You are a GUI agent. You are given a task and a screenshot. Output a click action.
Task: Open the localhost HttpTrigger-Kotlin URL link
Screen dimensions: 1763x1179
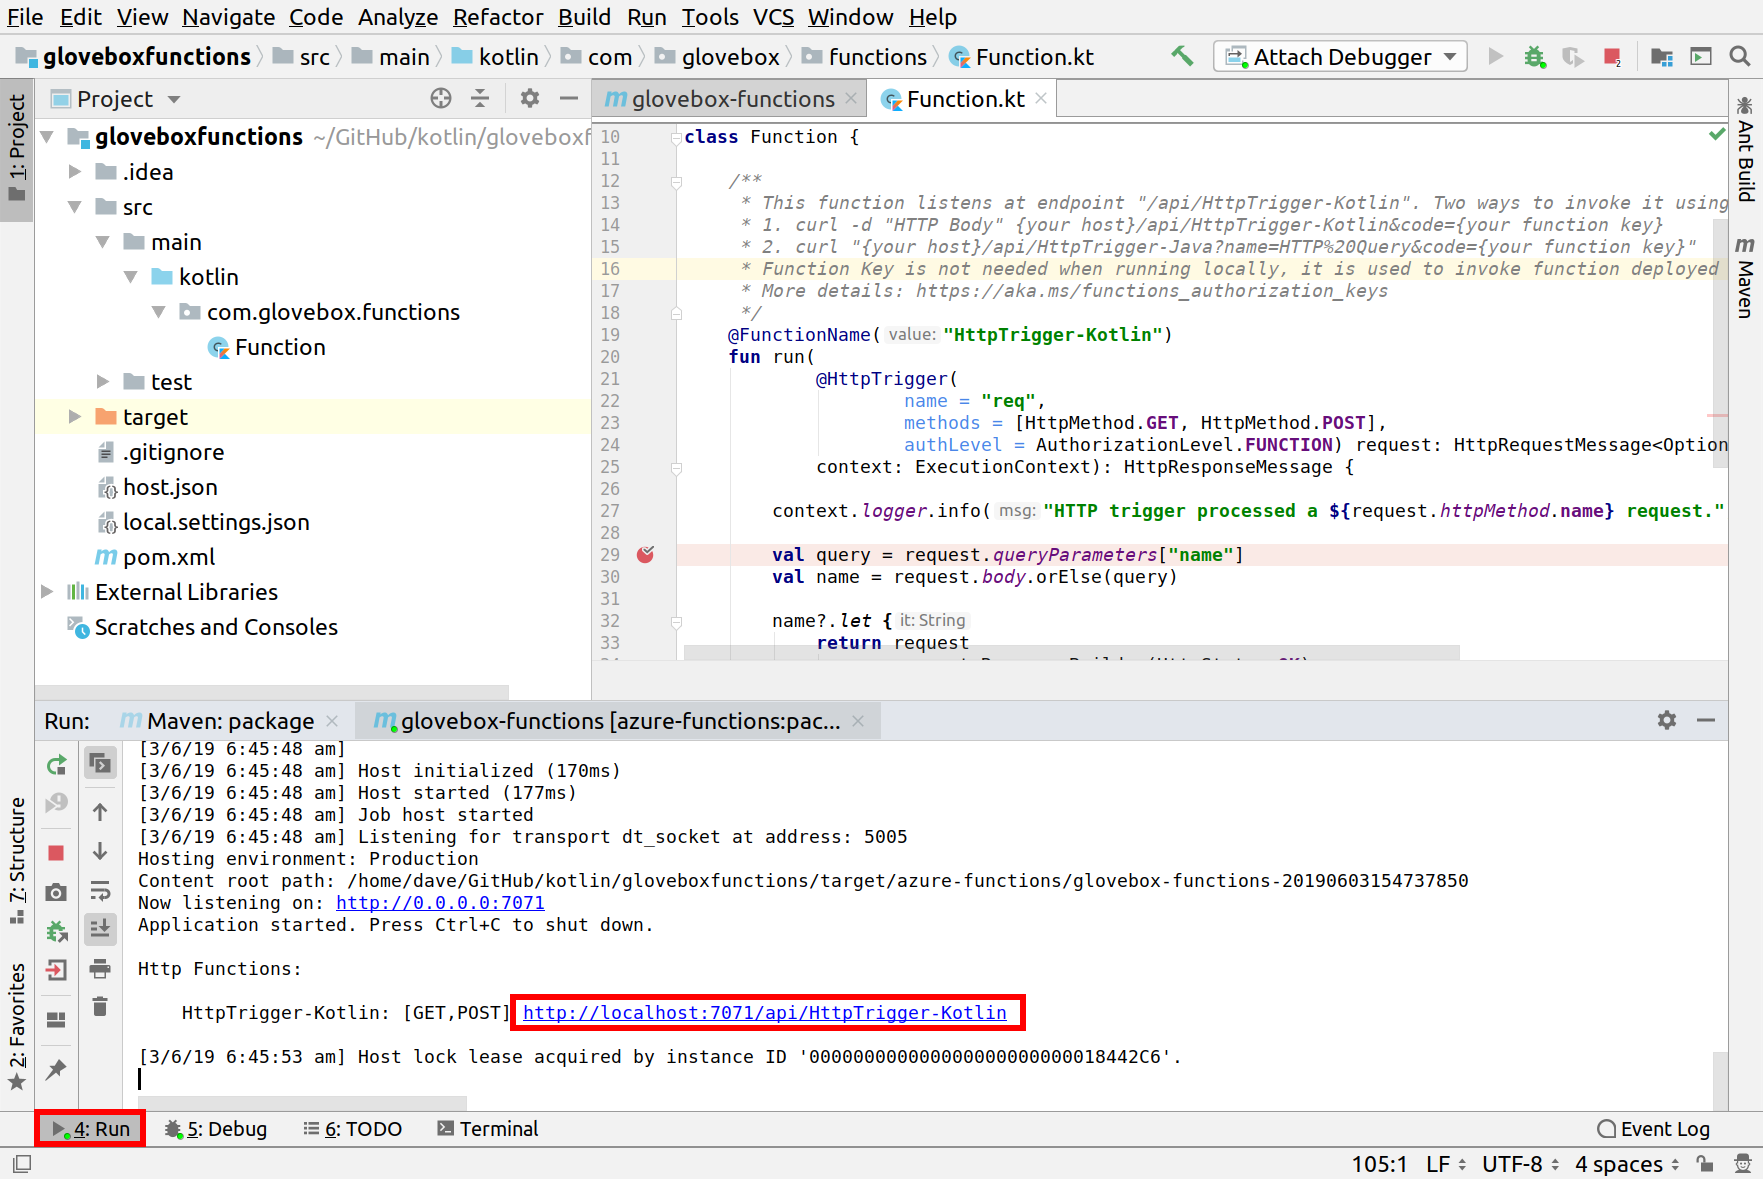(765, 1013)
